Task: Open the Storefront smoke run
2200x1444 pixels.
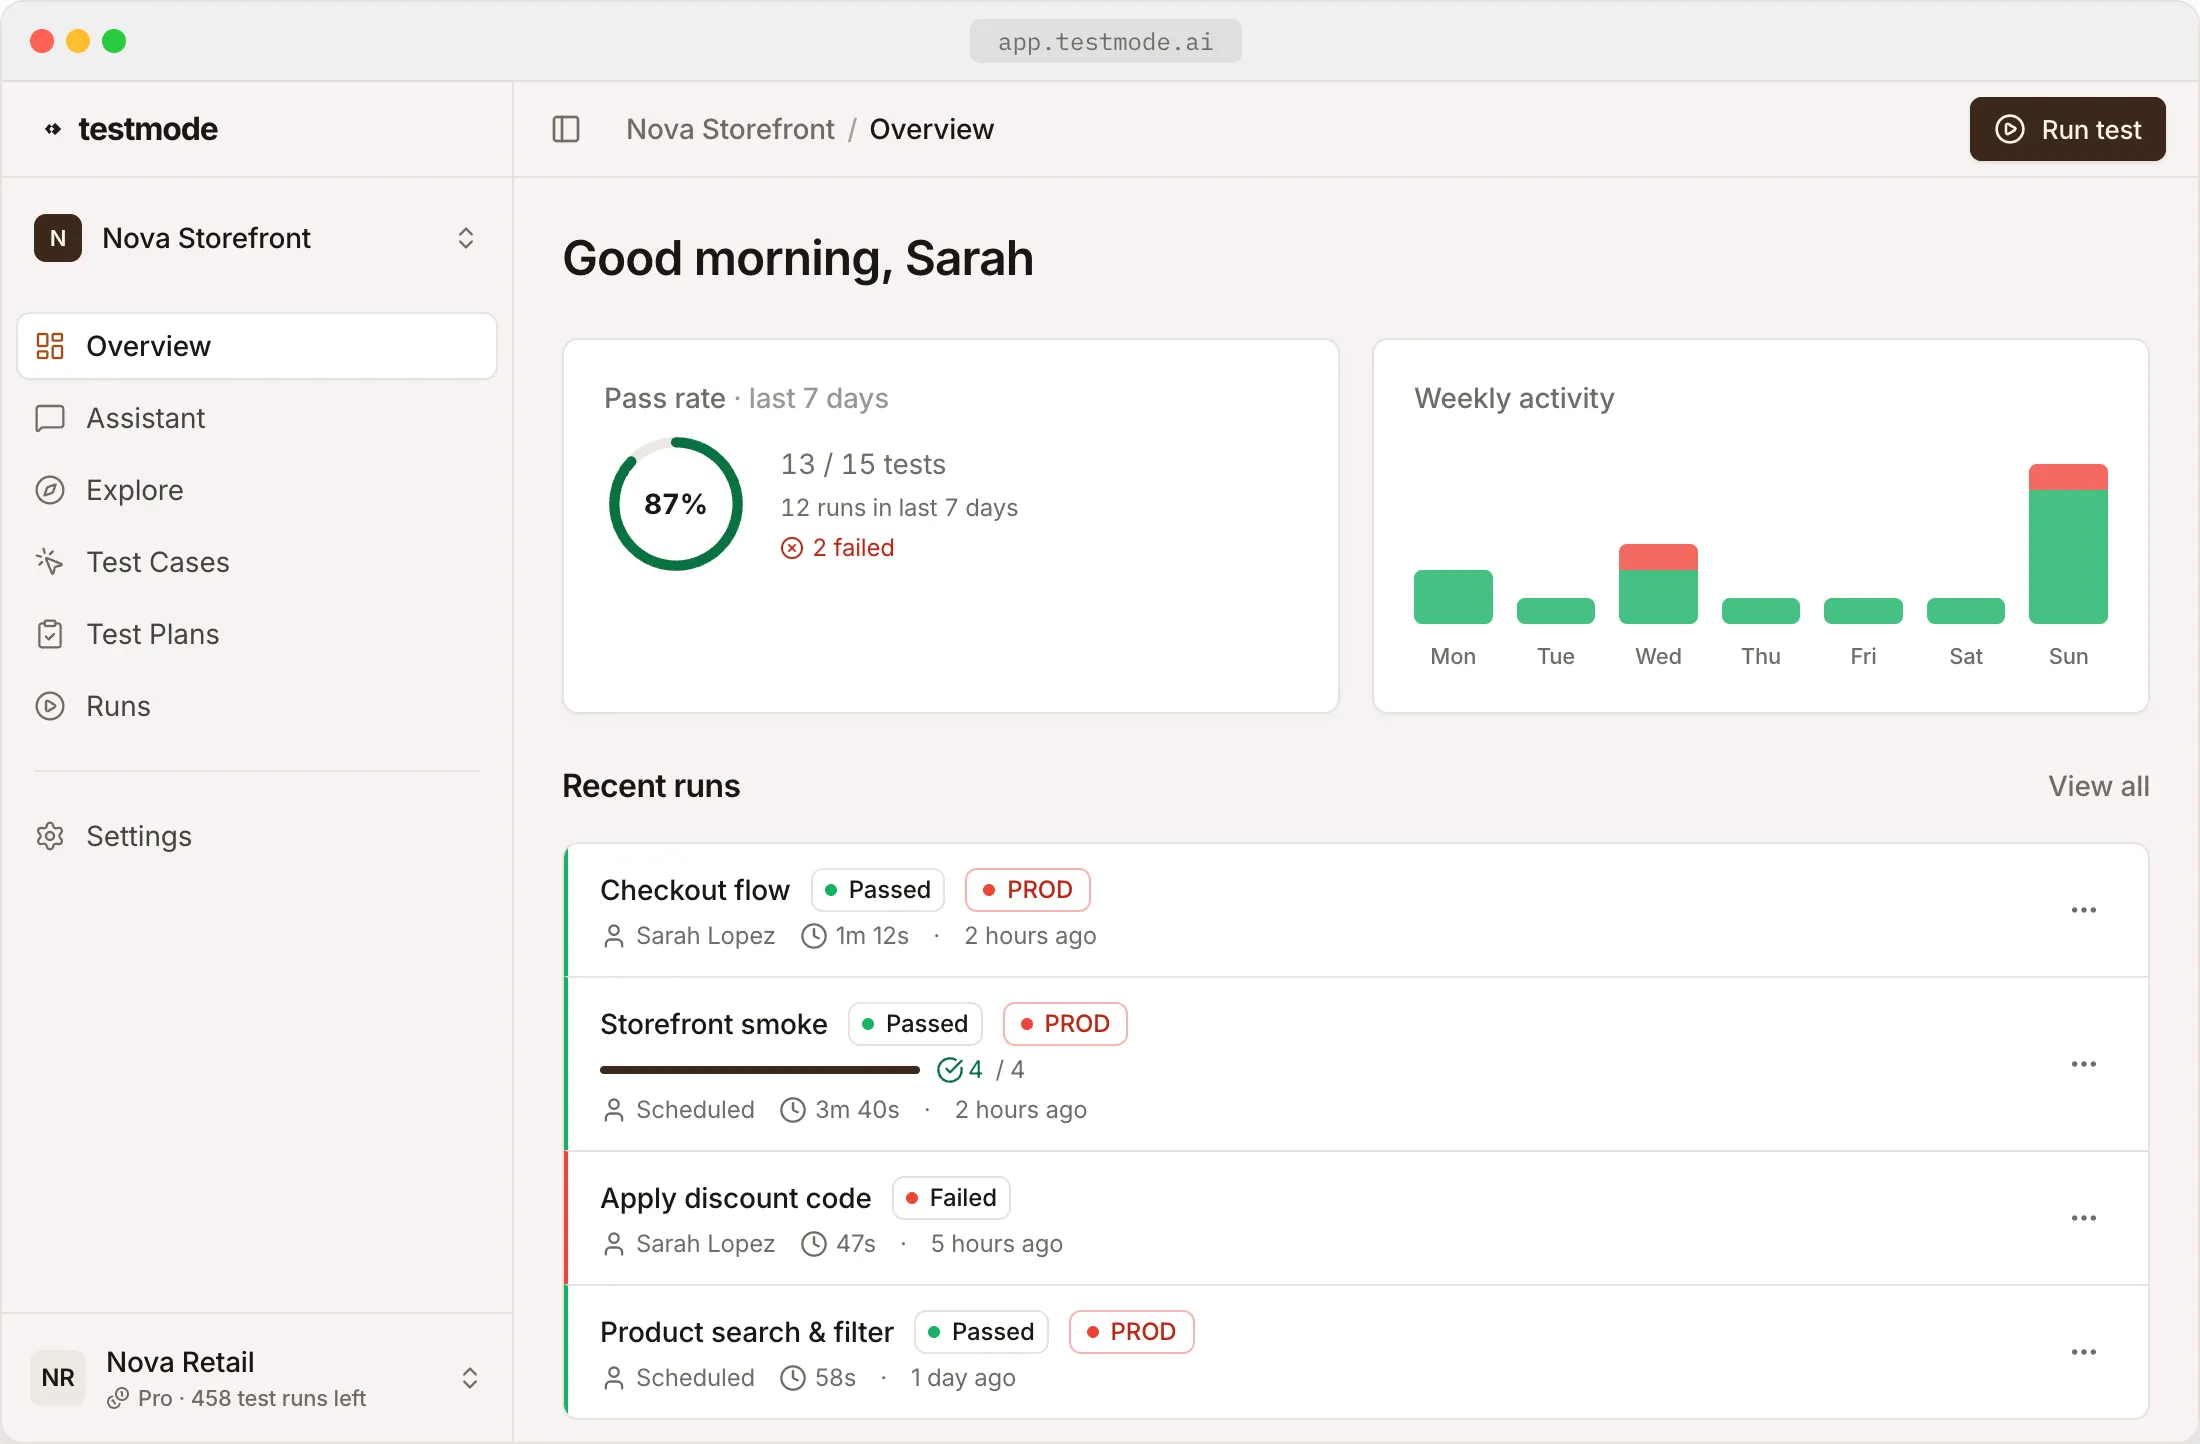Action: pos(1356,1064)
